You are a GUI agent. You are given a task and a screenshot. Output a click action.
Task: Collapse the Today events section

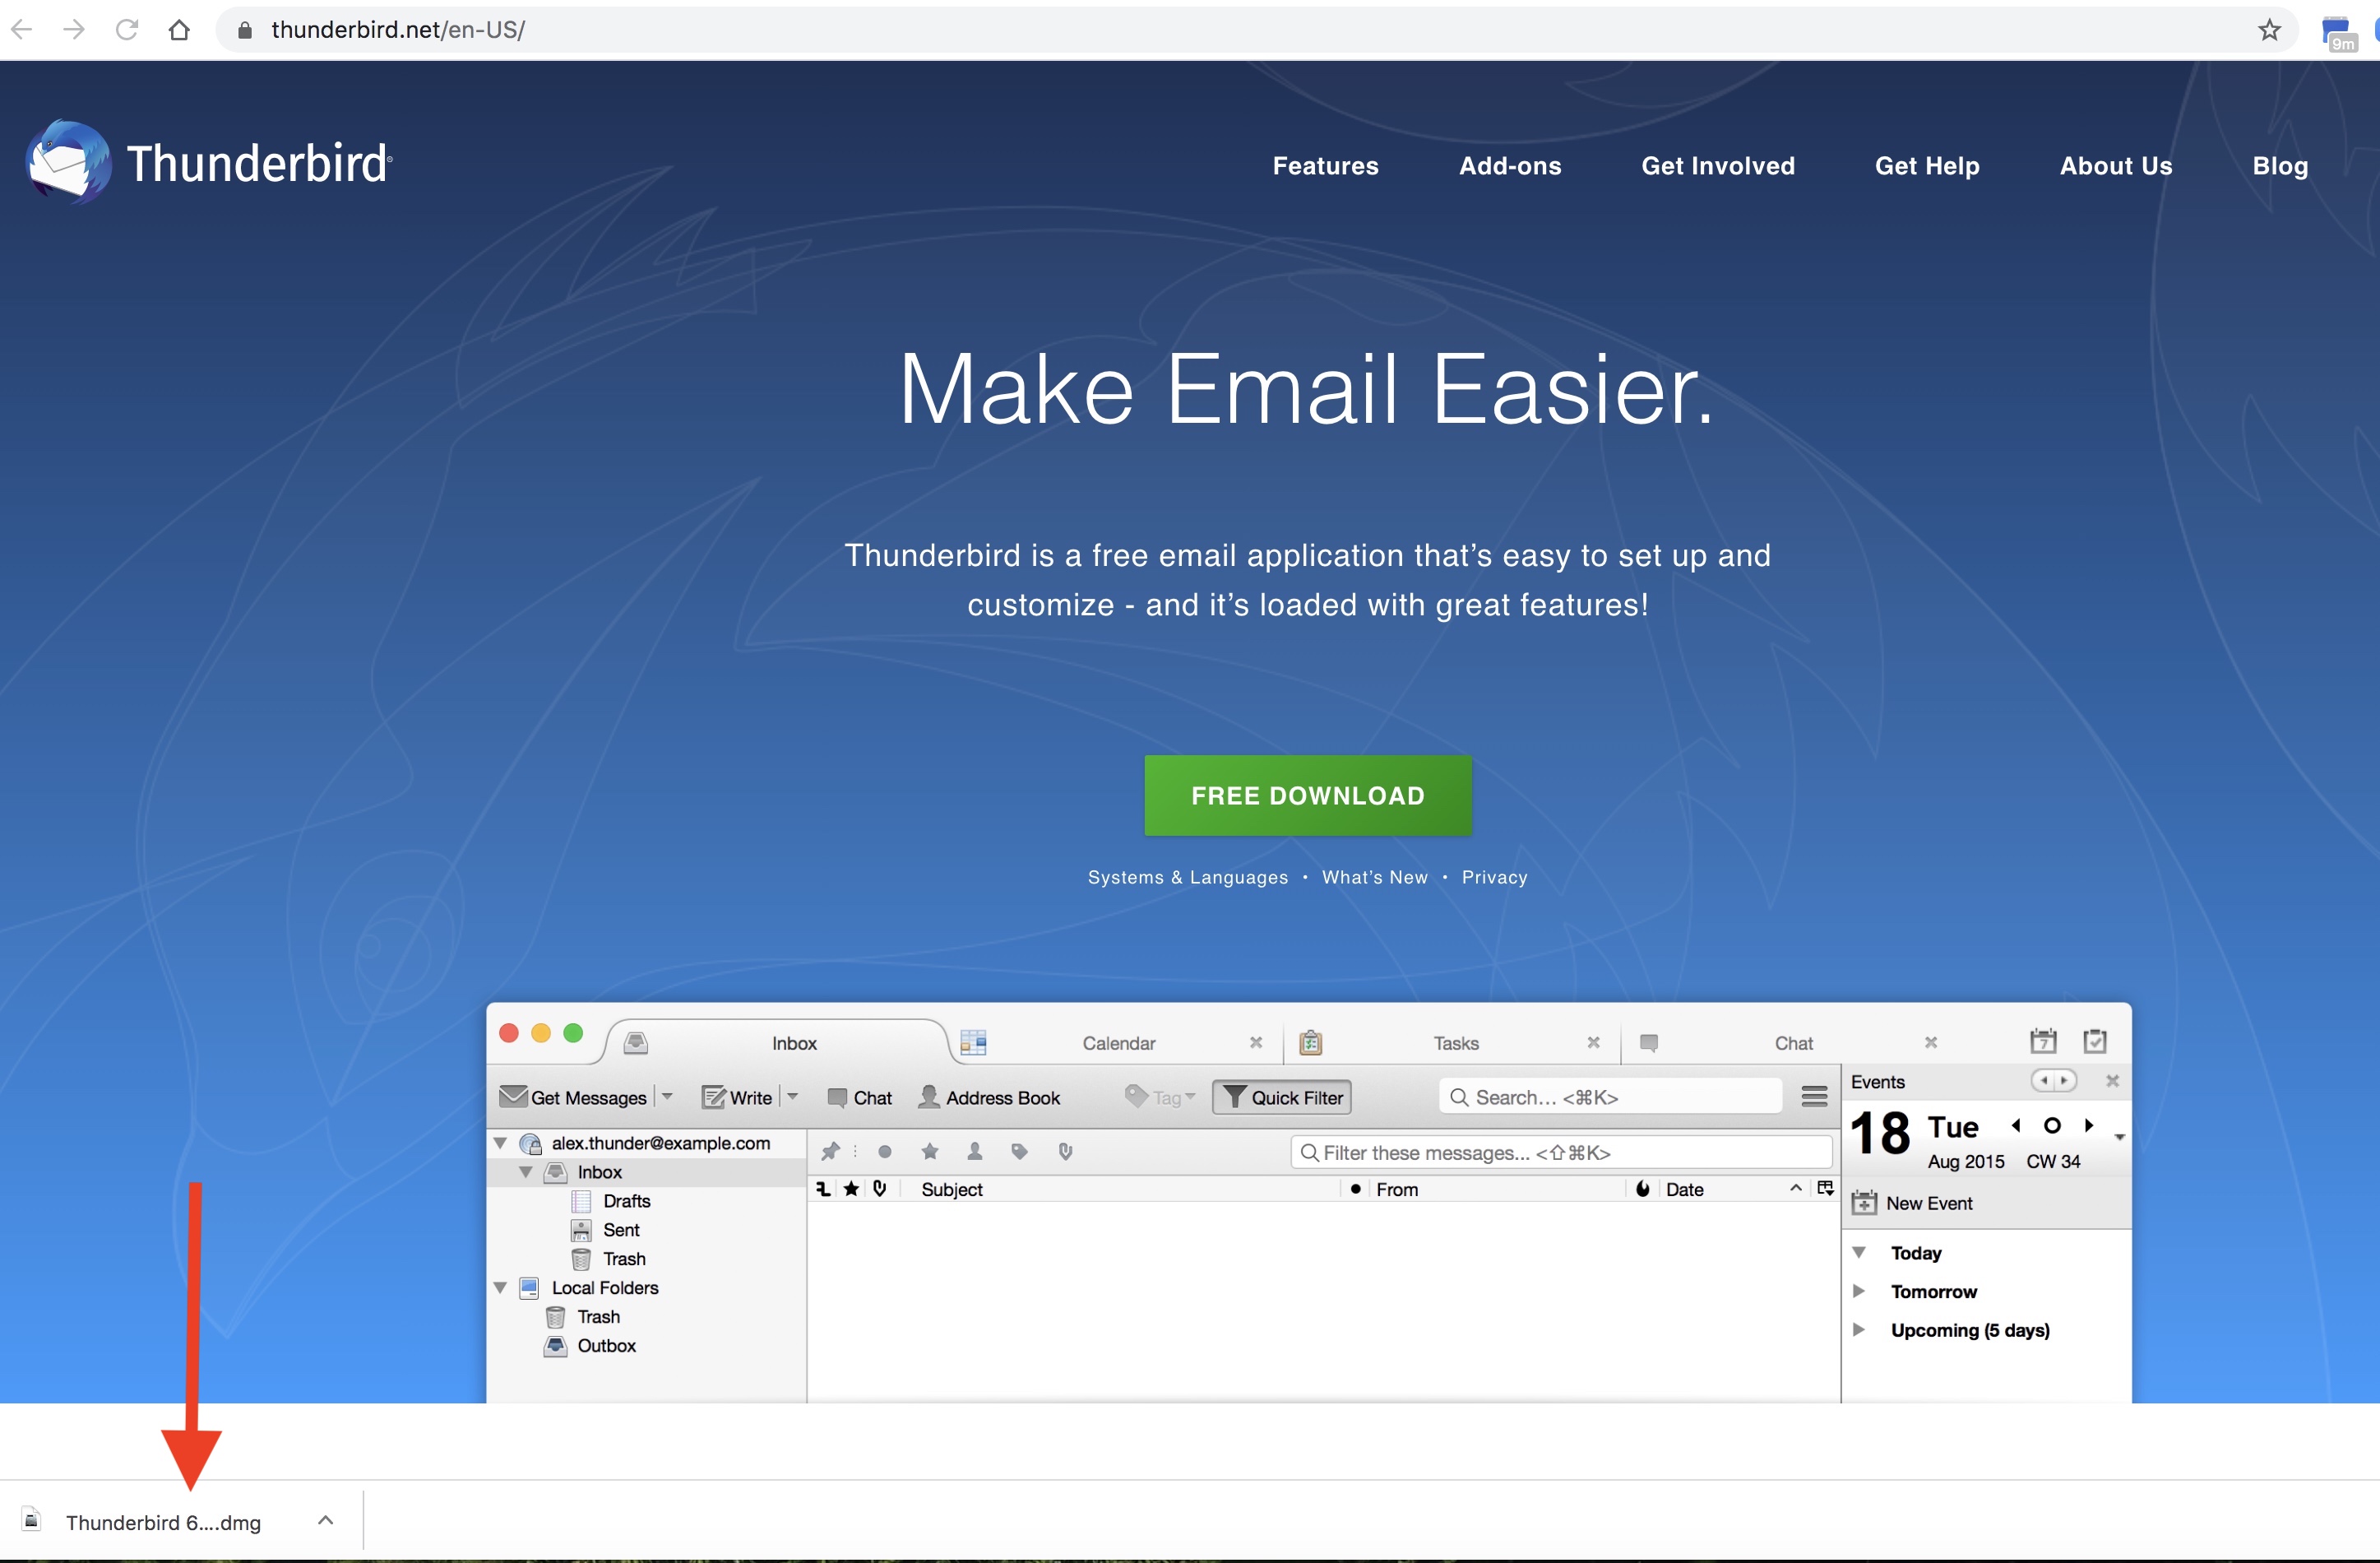tap(1859, 1252)
